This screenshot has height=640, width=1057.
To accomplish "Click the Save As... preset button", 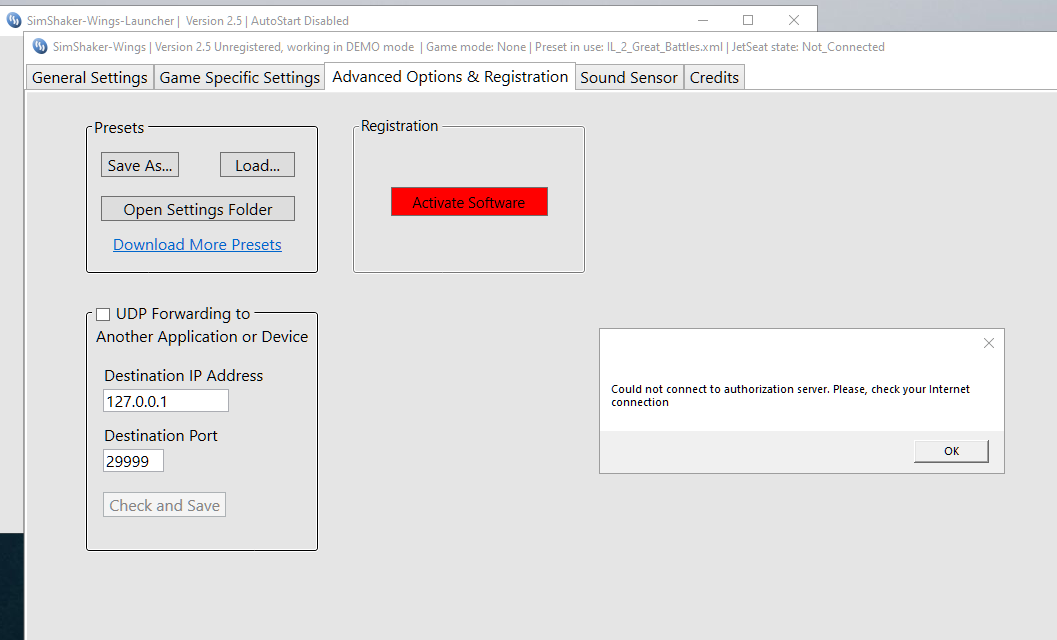I will tap(140, 165).
